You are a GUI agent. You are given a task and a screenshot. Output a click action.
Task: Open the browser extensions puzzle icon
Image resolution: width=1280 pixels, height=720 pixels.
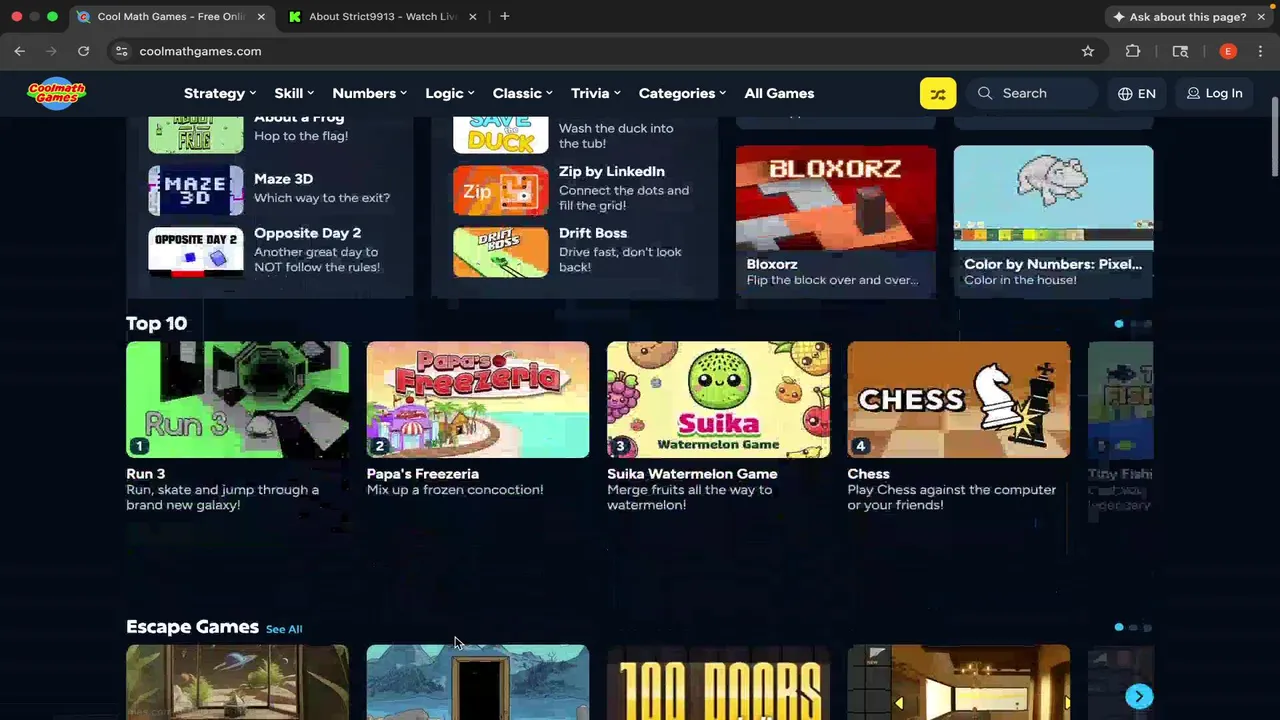(1133, 51)
